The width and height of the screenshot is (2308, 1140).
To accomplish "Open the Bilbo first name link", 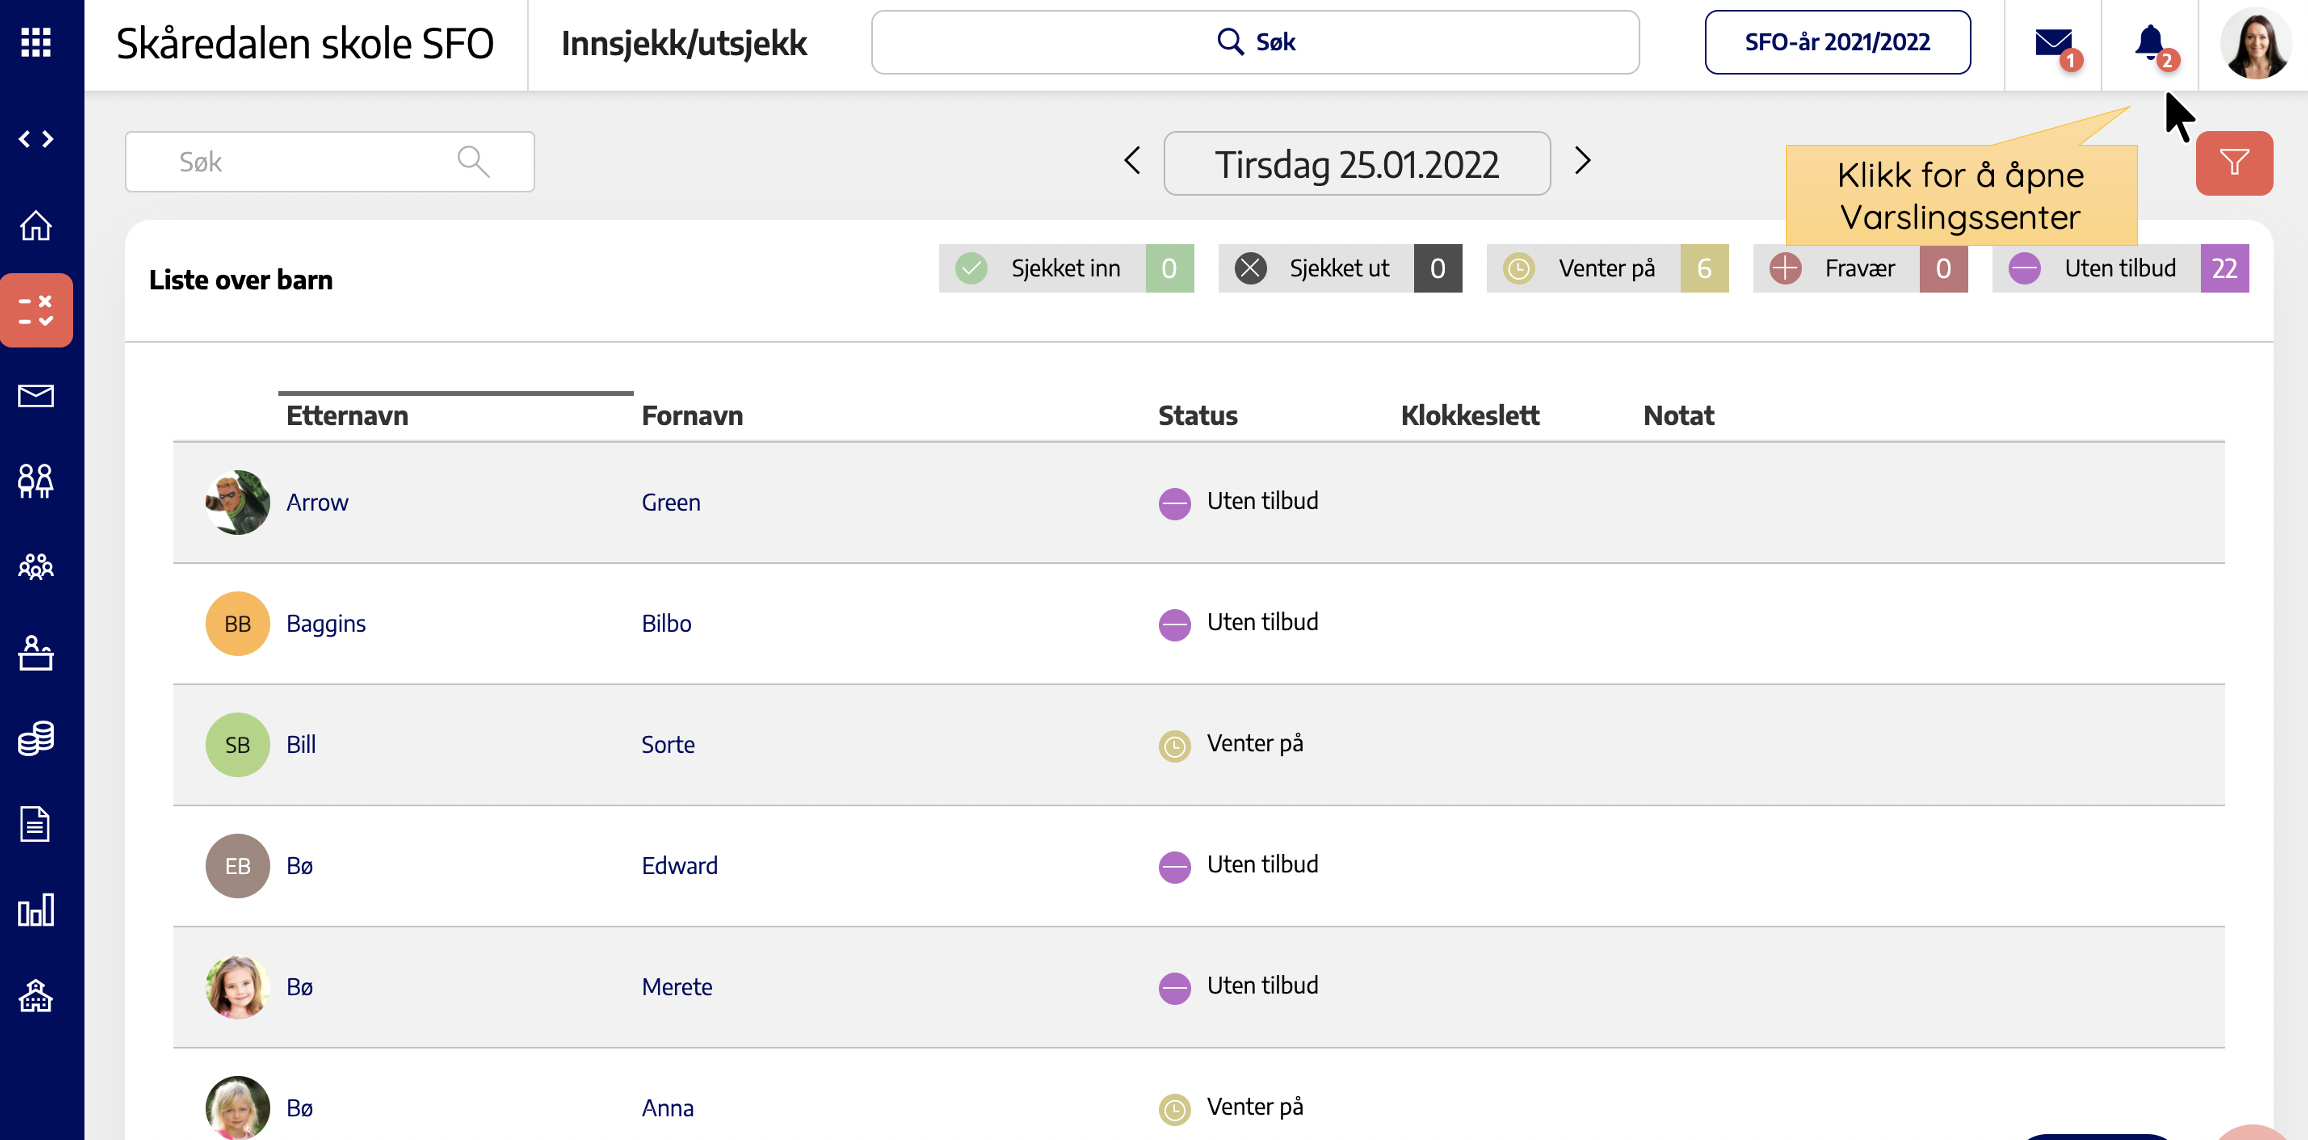I will [666, 623].
